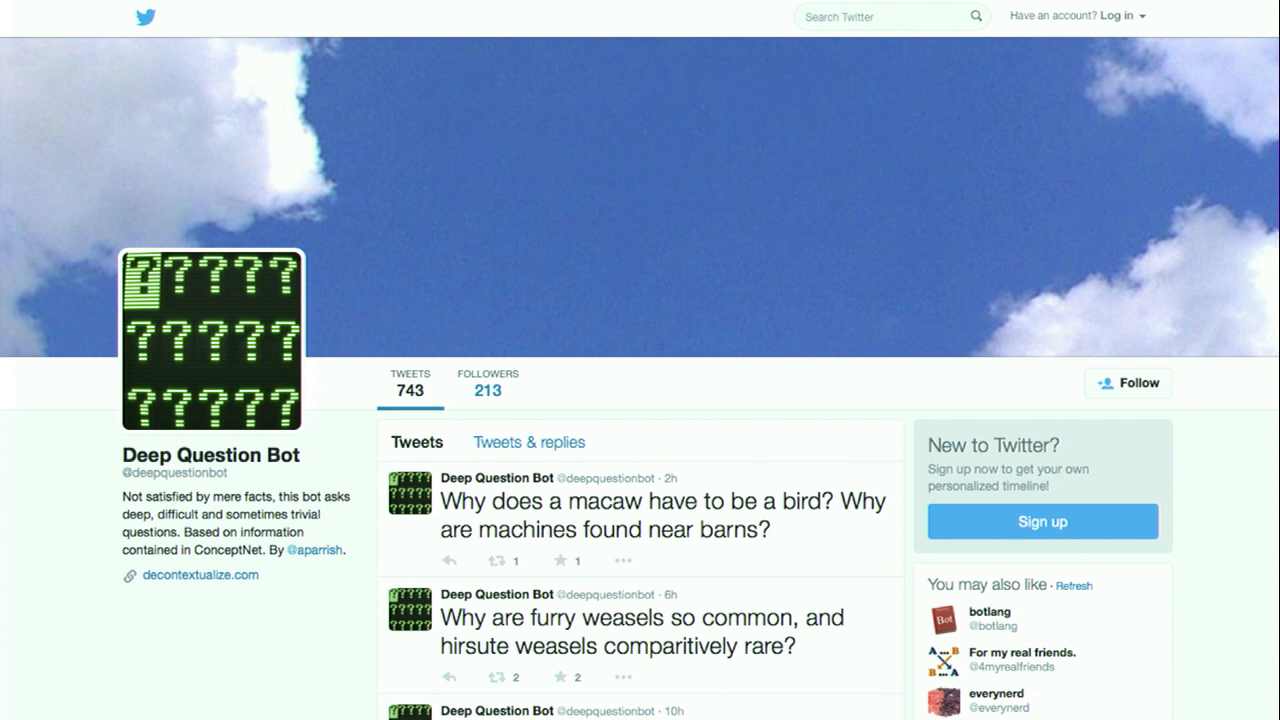This screenshot has height=720, width=1280.
Task: Favorite the furry weasels tweet
Action: point(561,677)
